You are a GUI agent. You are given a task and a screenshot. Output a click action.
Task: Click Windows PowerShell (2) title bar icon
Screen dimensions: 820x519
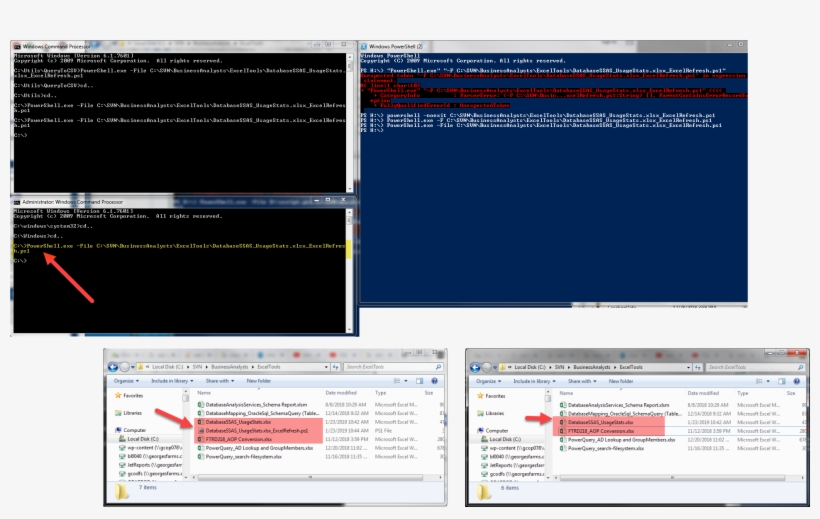364,47
